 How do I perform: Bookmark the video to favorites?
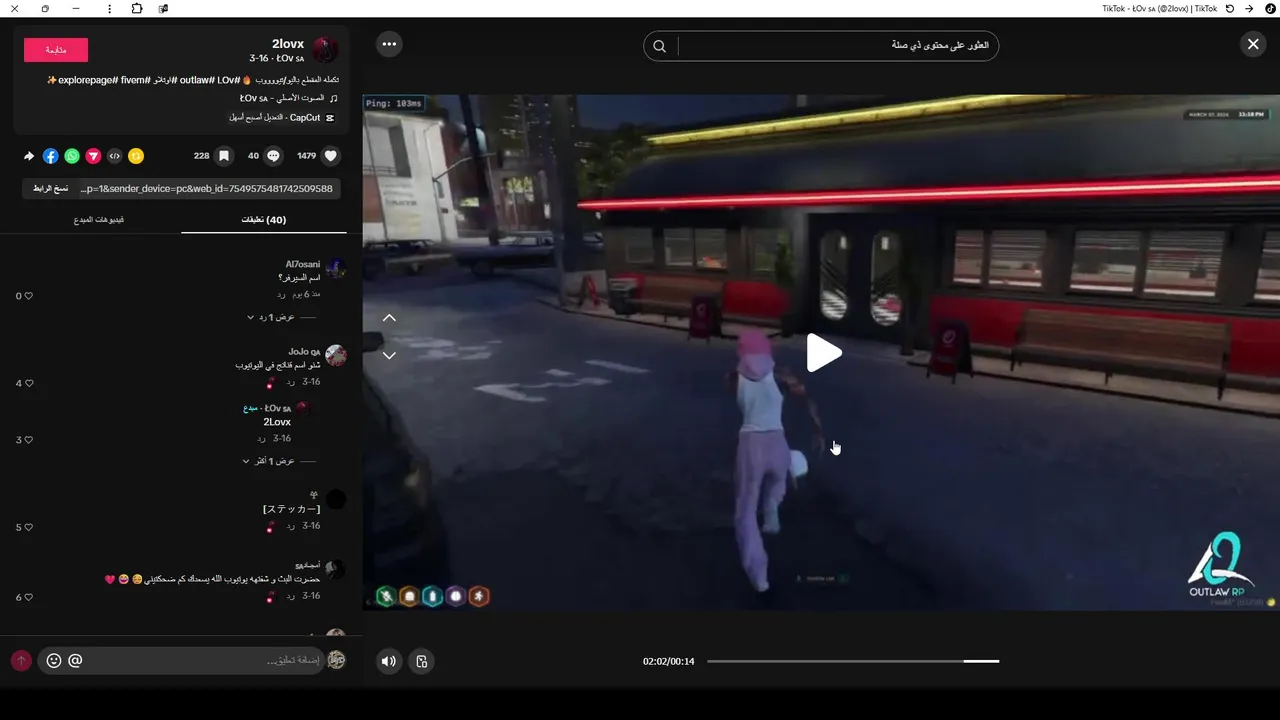[x=225, y=156]
